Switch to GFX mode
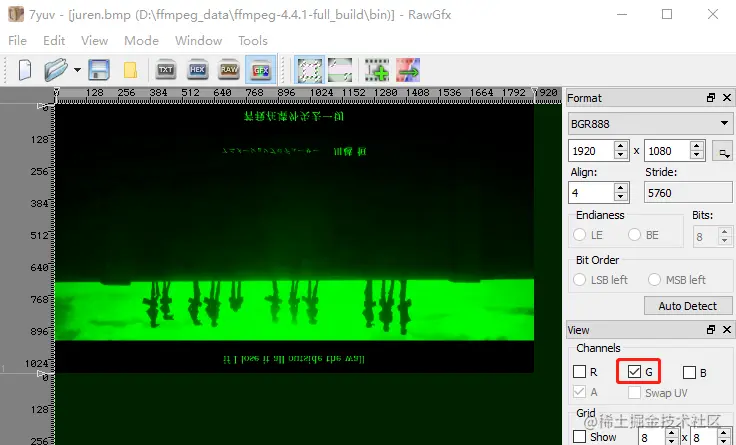The height and width of the screenshot is (445, 736). pos(261,70)
